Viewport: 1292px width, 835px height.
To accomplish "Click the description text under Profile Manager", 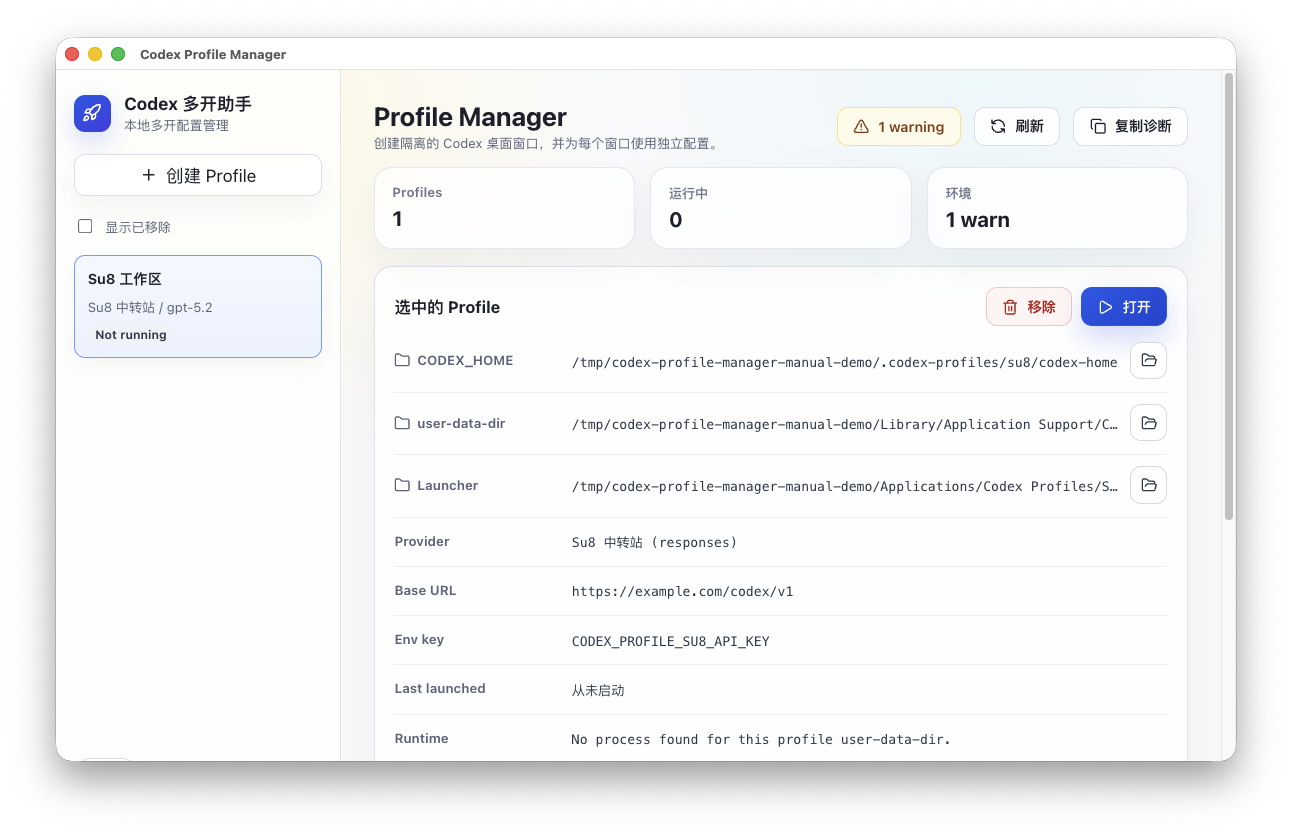I will (x=546, y=144).
